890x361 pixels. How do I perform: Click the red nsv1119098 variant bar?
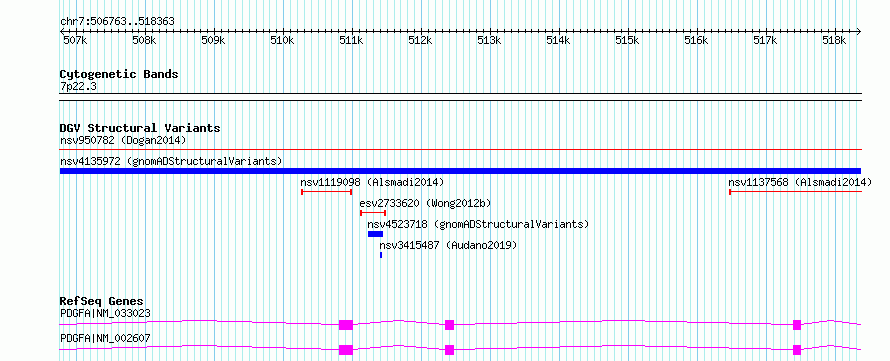[327, 192]
